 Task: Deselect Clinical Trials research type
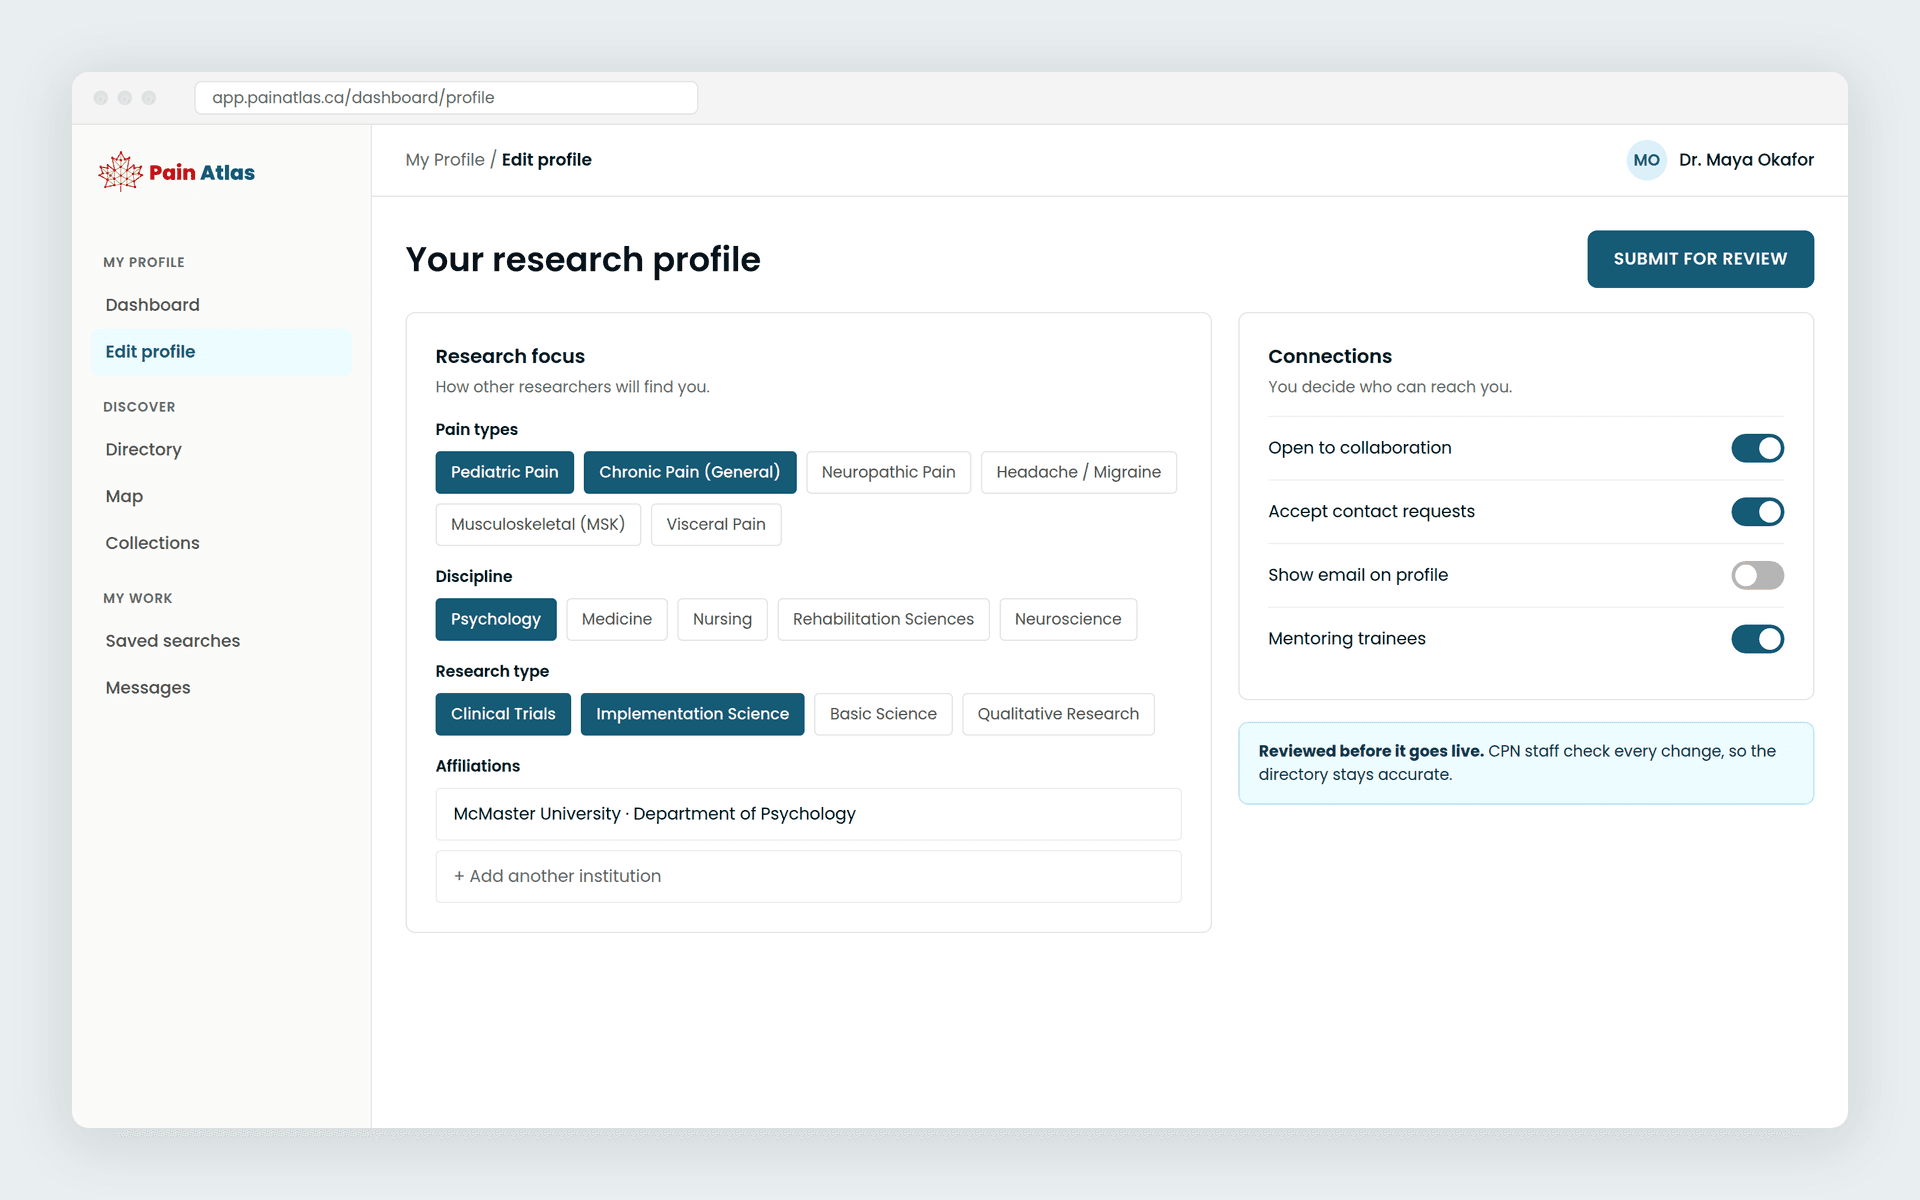coord(503,714)
